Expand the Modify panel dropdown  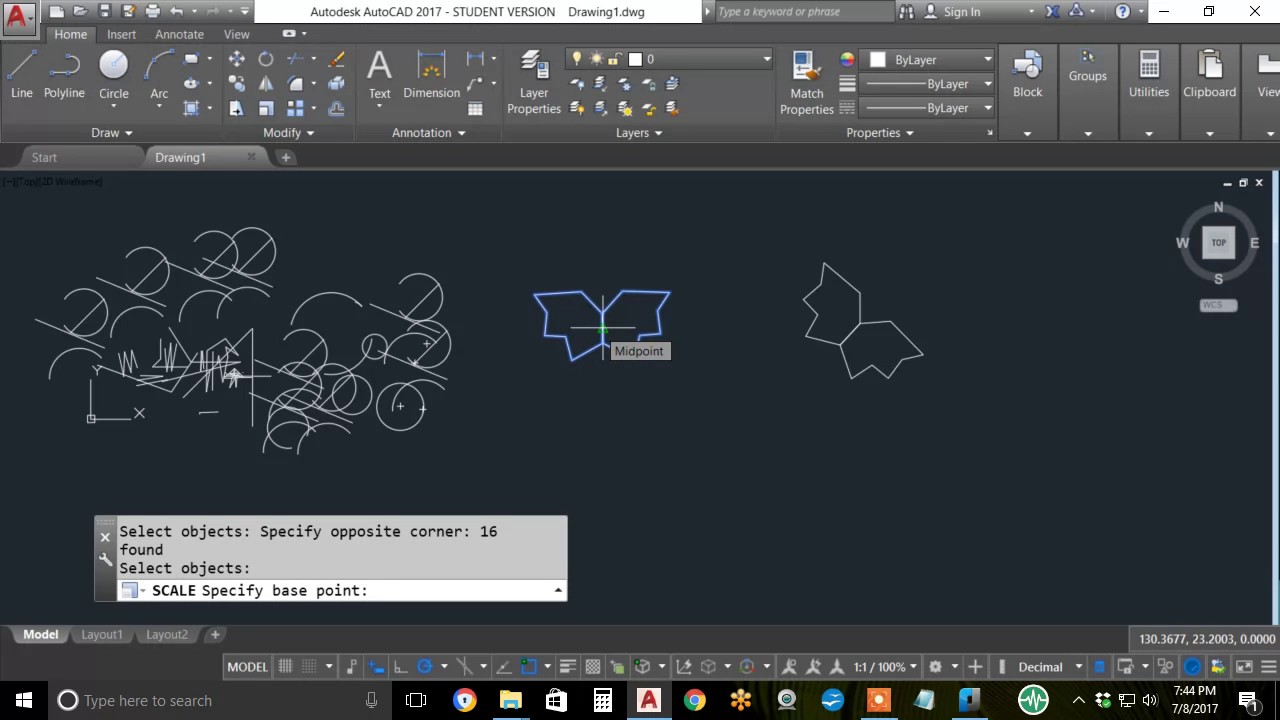(x=289, y=132)
